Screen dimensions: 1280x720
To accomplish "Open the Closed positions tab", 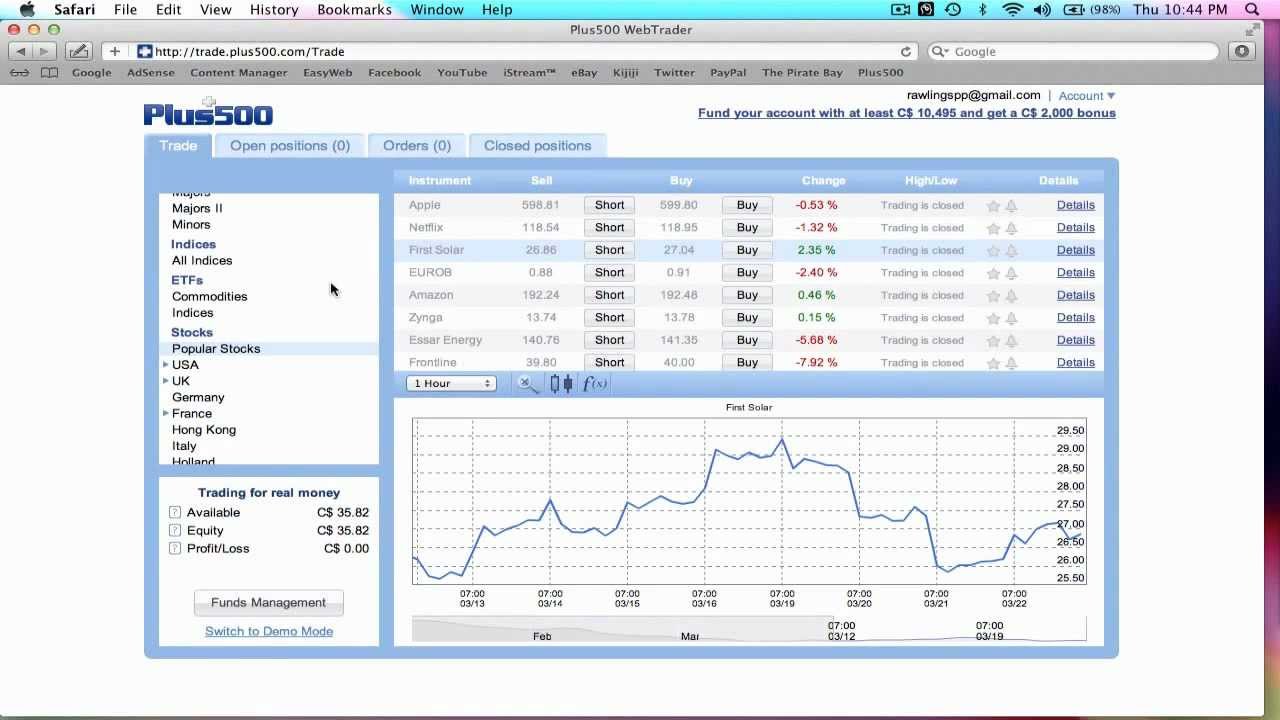I will [537, 146].
